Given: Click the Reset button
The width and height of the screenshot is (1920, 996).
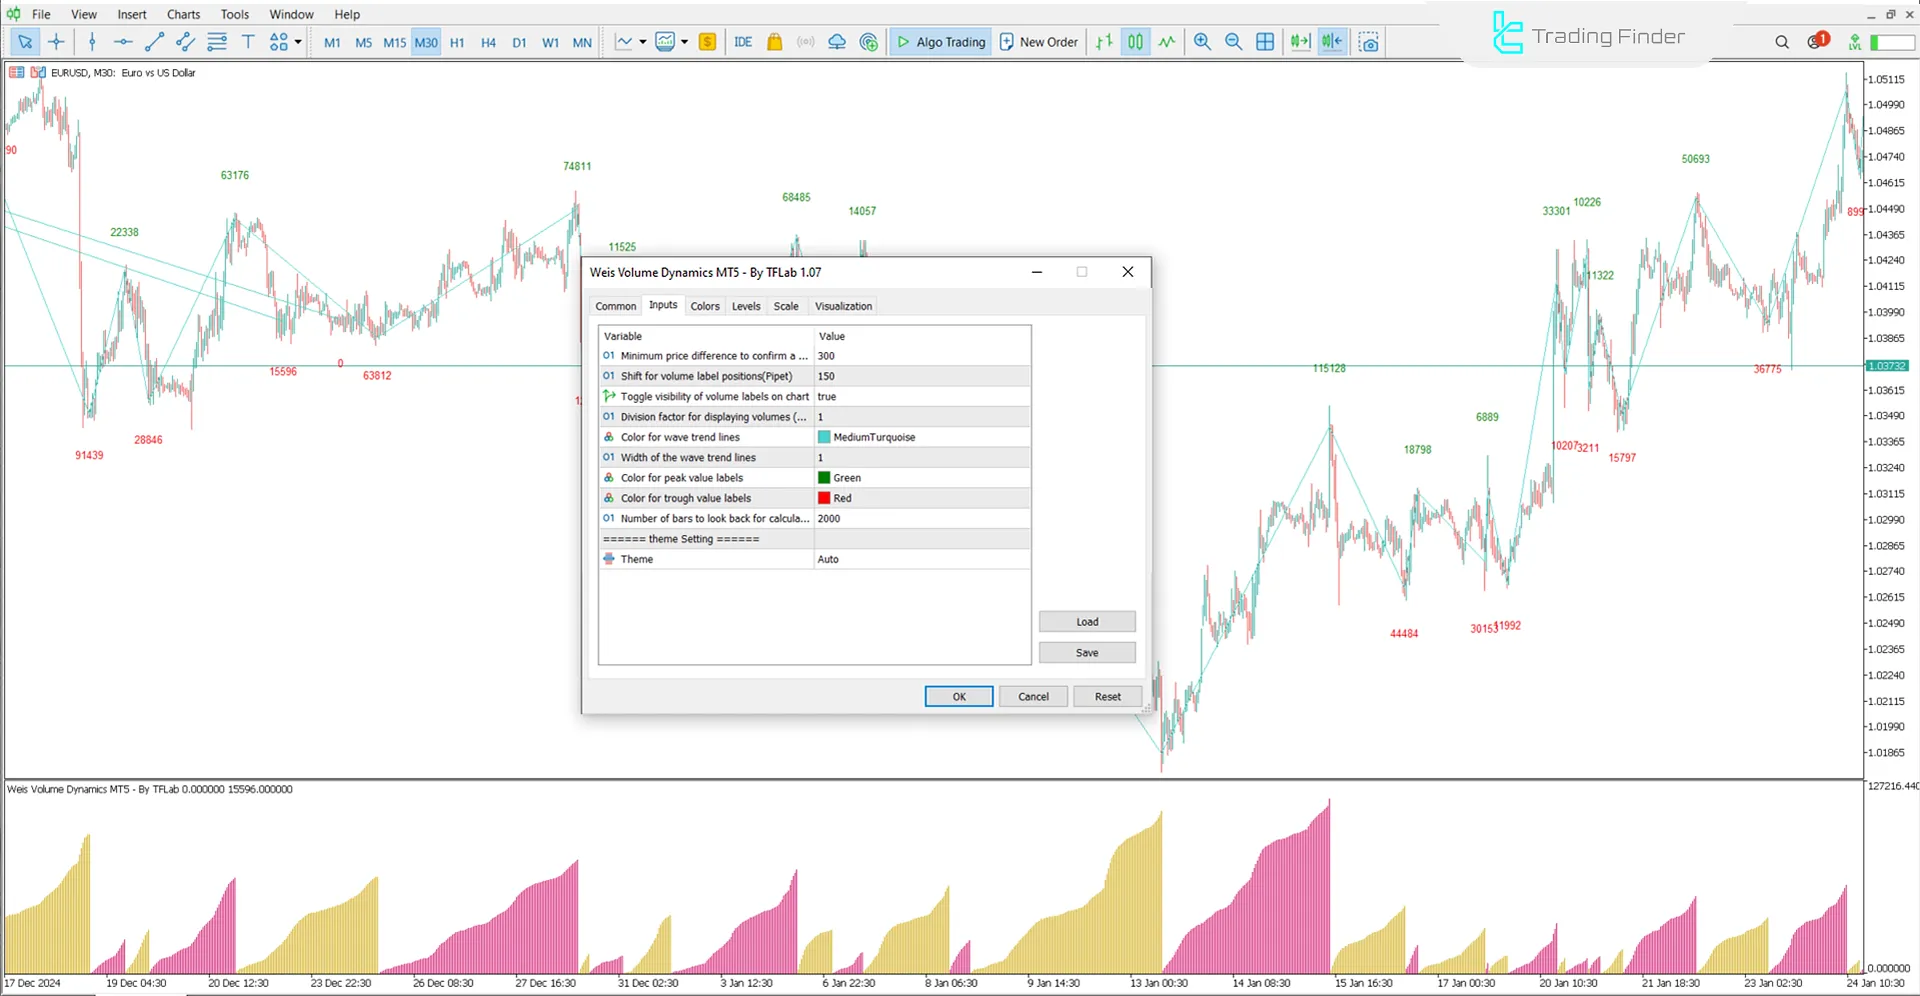Looking at the screenshot, I should coord(1107,696).
